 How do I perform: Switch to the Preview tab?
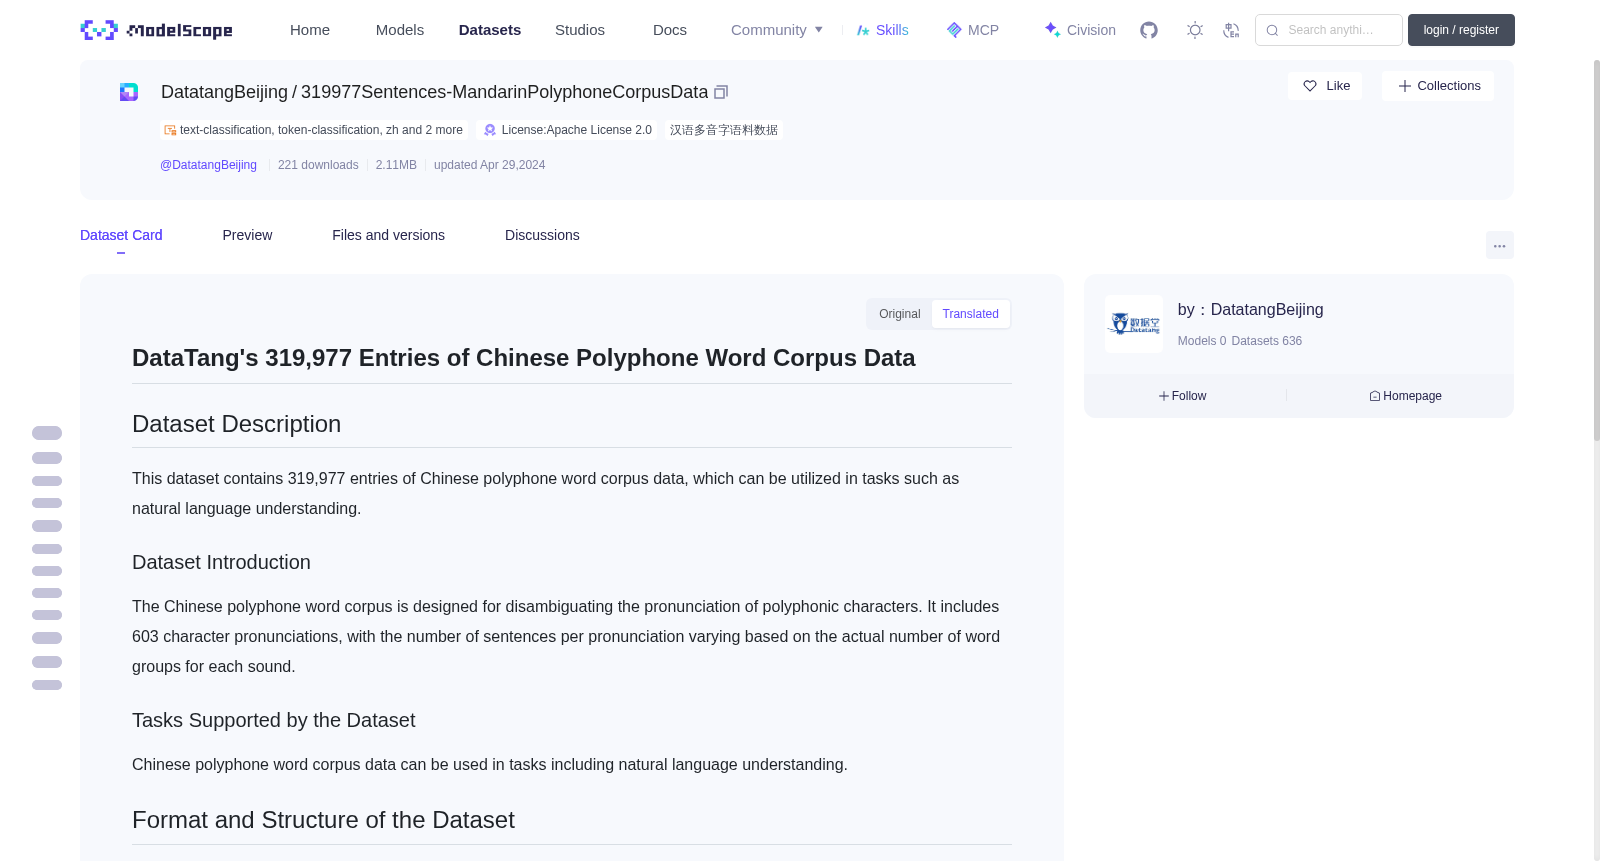(x=247, y=235)
